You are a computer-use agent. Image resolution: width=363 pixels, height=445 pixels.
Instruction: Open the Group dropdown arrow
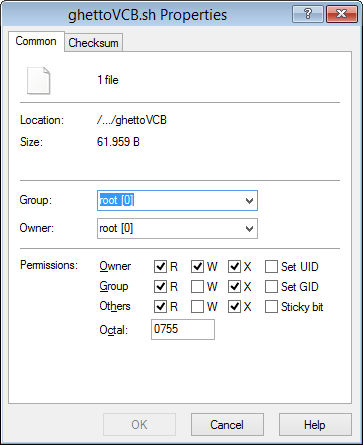point(249,201)
